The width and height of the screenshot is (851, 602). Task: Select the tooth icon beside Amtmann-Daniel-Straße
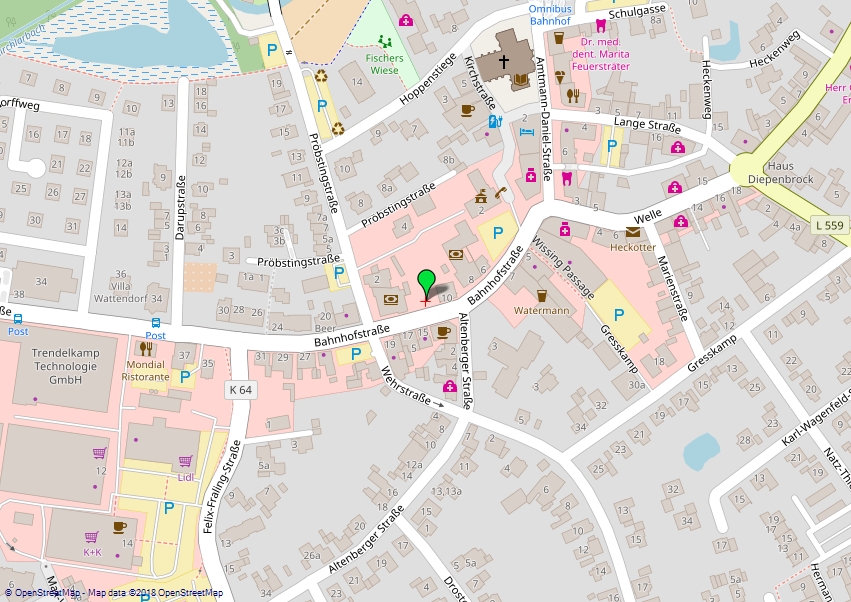point(567,178)
